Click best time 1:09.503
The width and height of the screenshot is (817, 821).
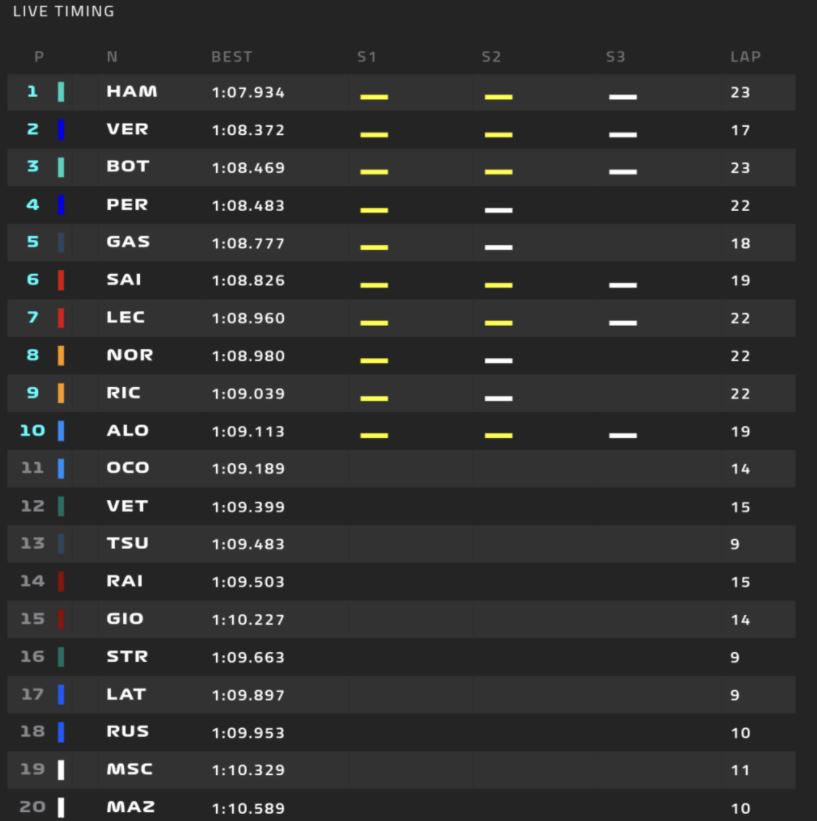tap(248, 582)
